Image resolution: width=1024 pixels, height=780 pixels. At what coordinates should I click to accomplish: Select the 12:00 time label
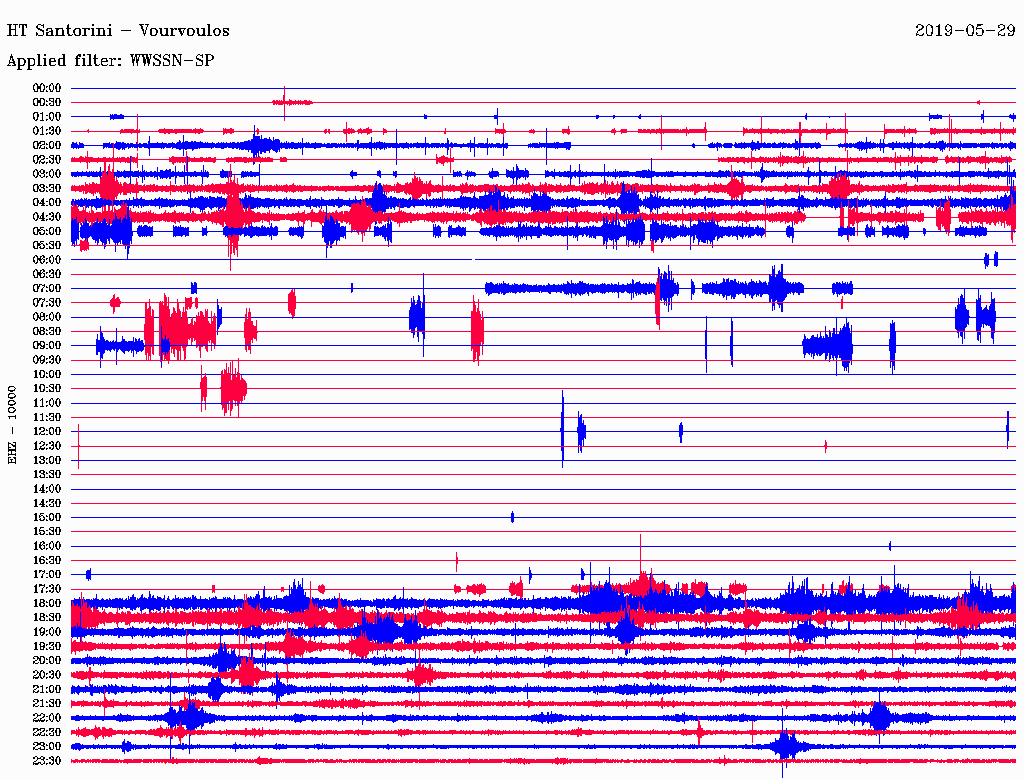coord(47,432)
